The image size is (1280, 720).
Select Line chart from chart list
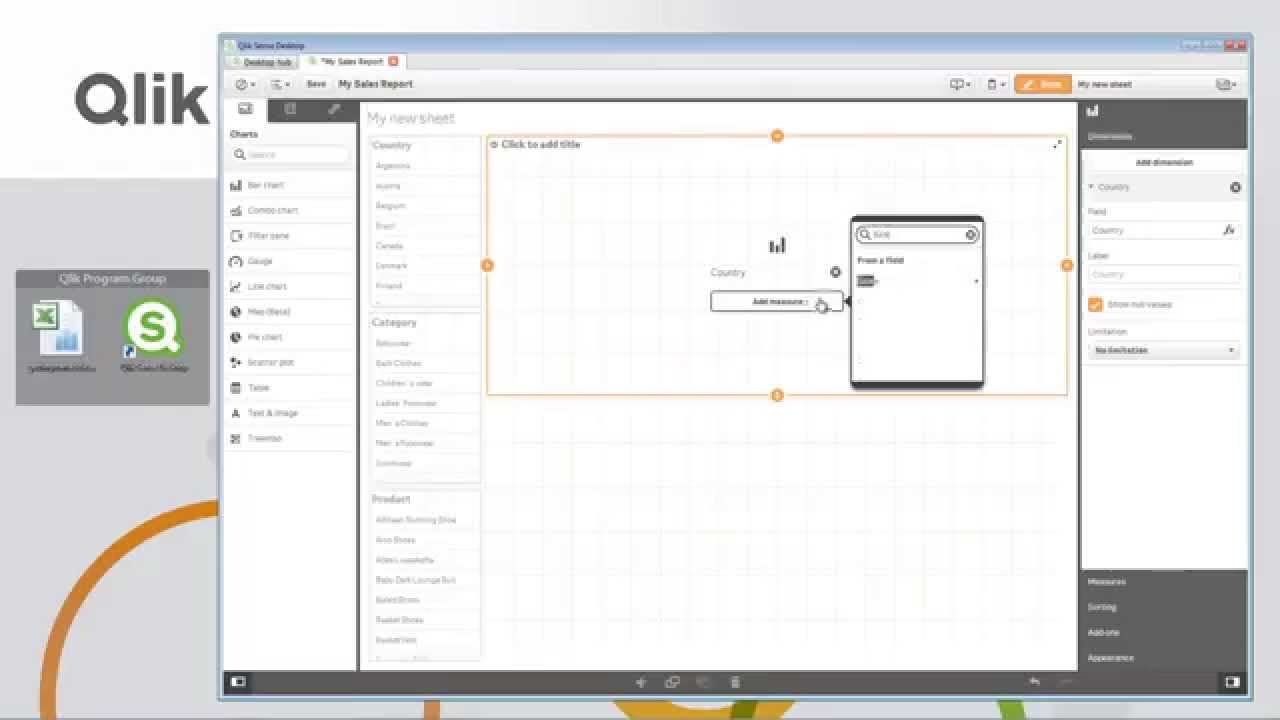(290, 287)
